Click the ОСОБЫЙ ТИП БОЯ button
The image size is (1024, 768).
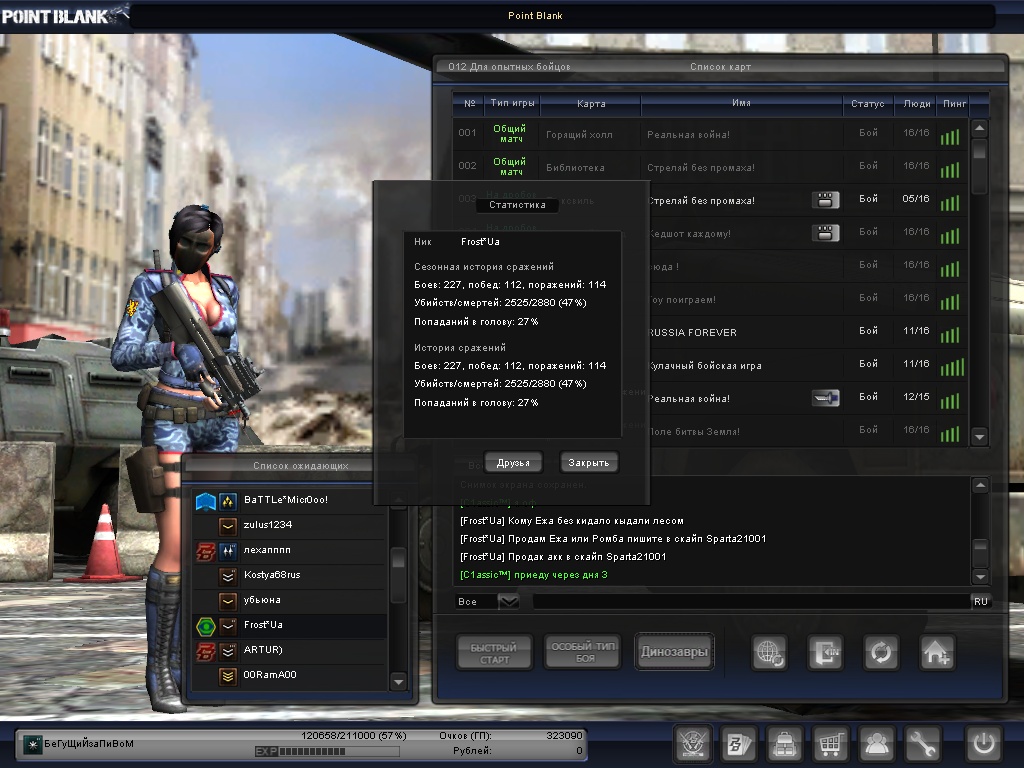[583, 652]
